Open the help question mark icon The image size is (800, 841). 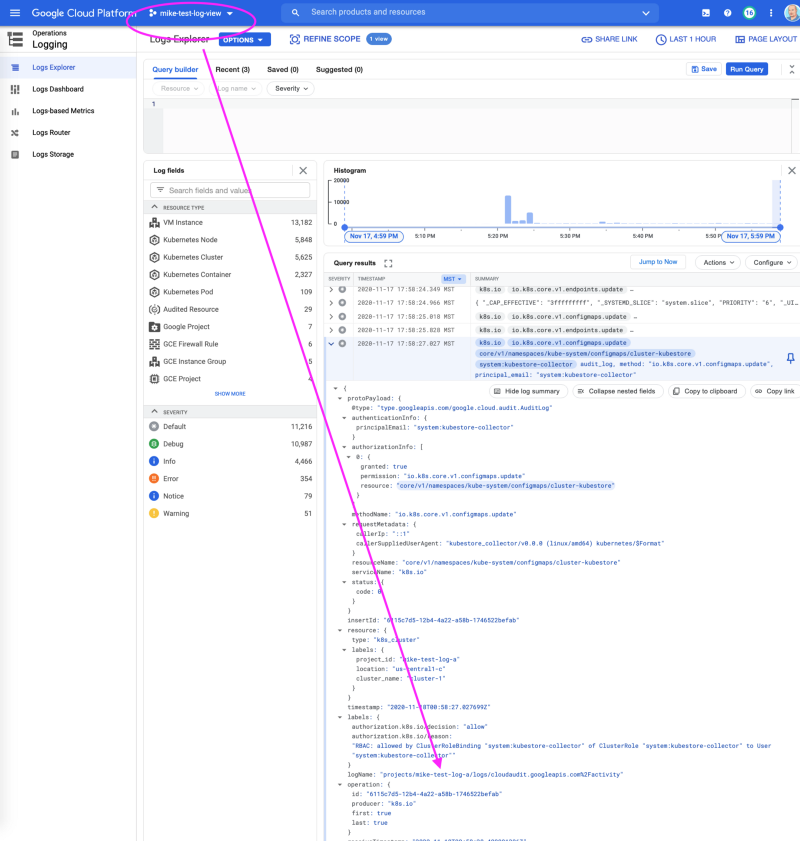point(727,13)
